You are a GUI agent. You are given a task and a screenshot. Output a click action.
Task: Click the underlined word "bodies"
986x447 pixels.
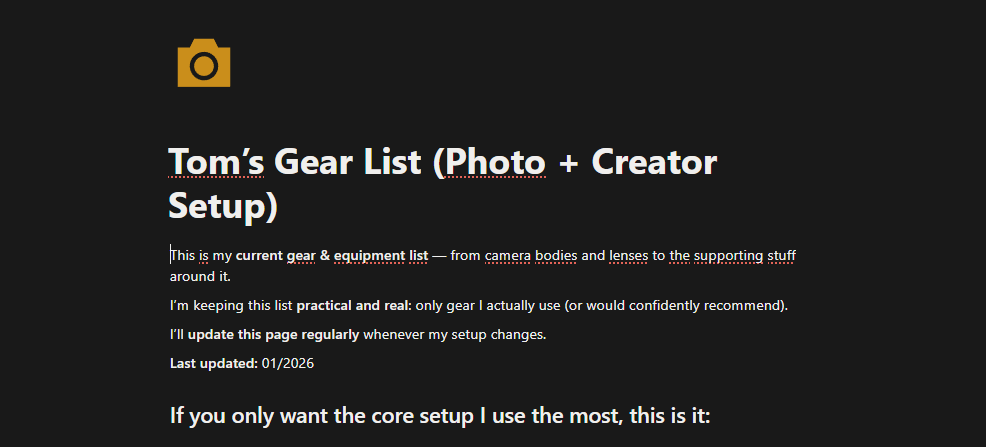pyautogui.click(x=556, y=256)
